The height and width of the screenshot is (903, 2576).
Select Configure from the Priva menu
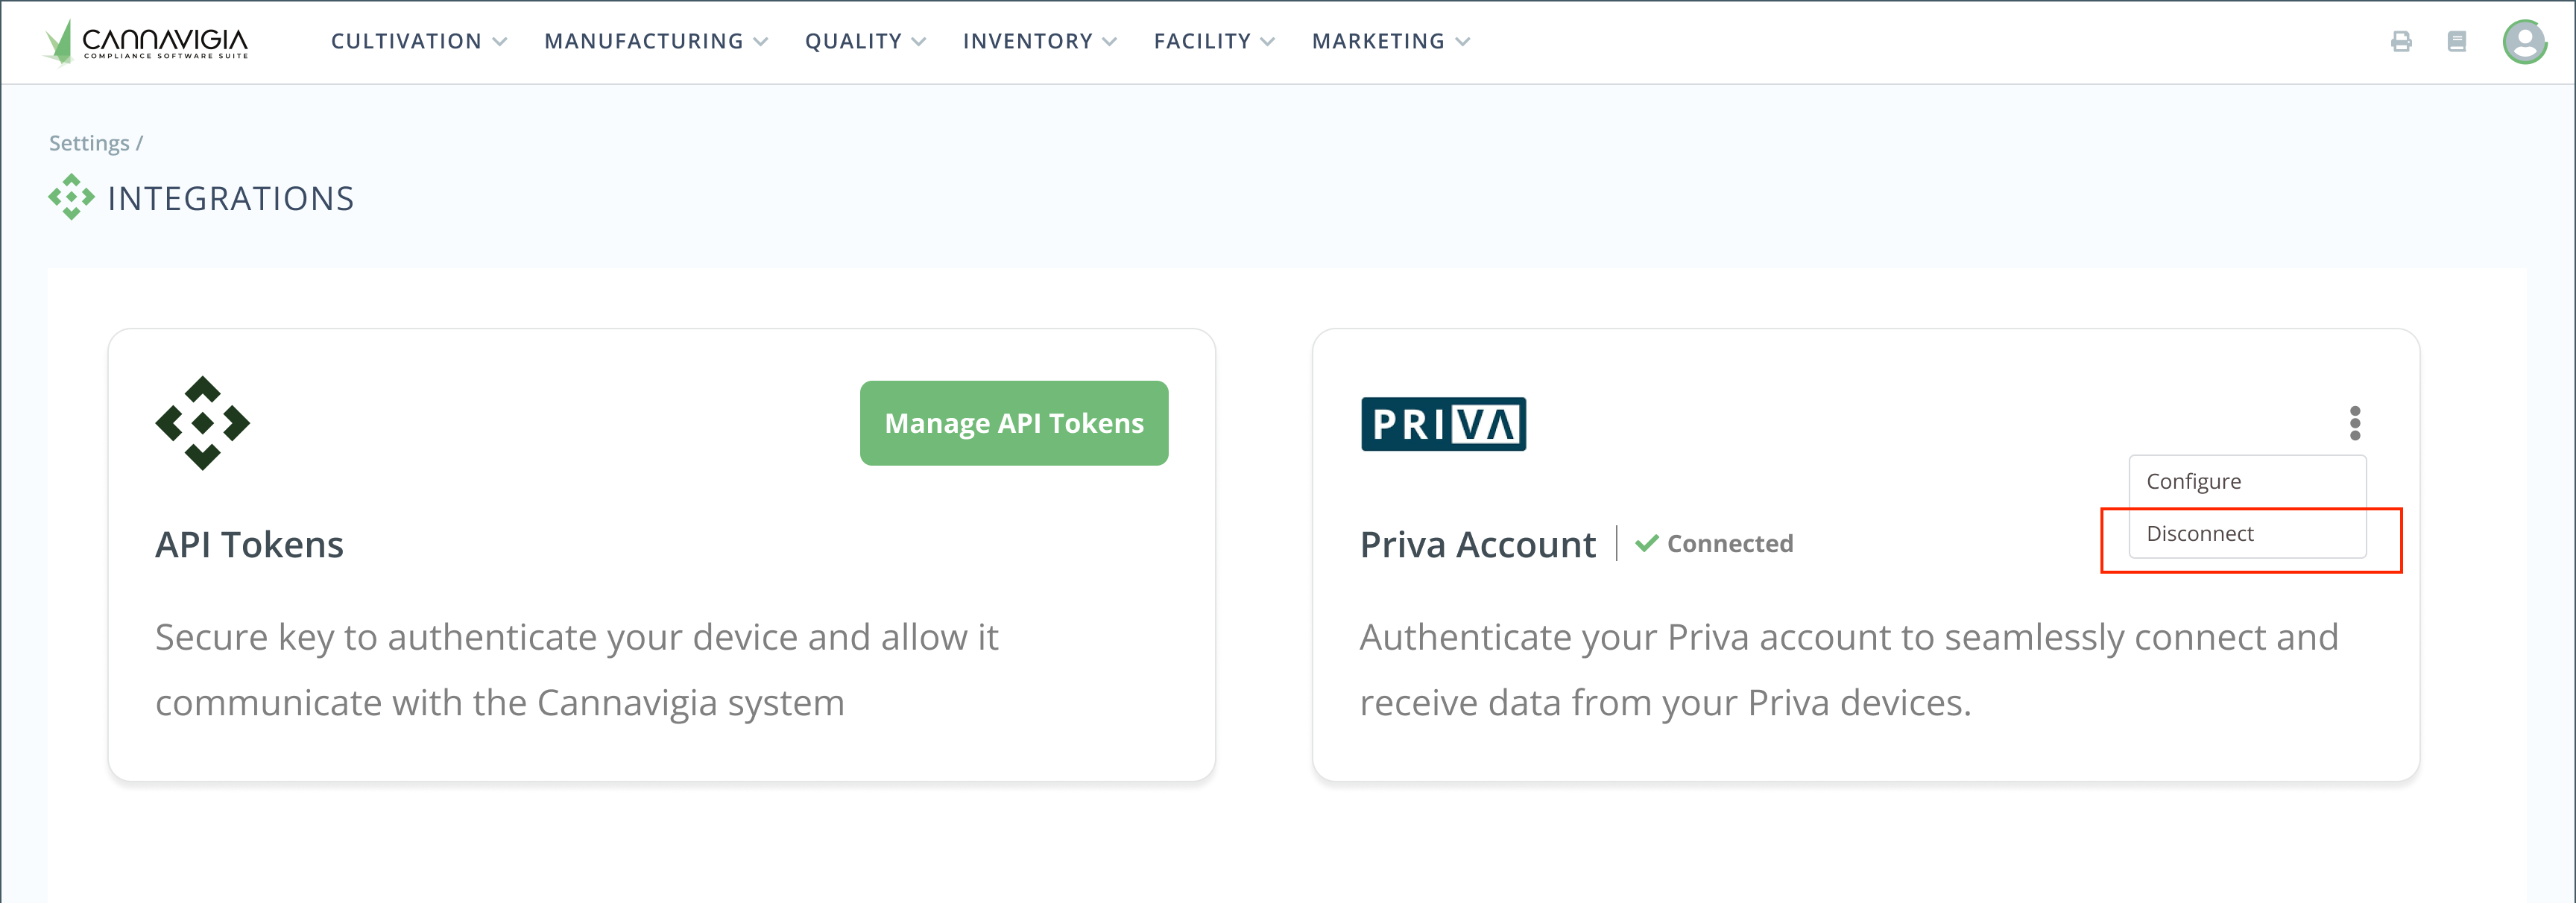tap(2194, 481)
